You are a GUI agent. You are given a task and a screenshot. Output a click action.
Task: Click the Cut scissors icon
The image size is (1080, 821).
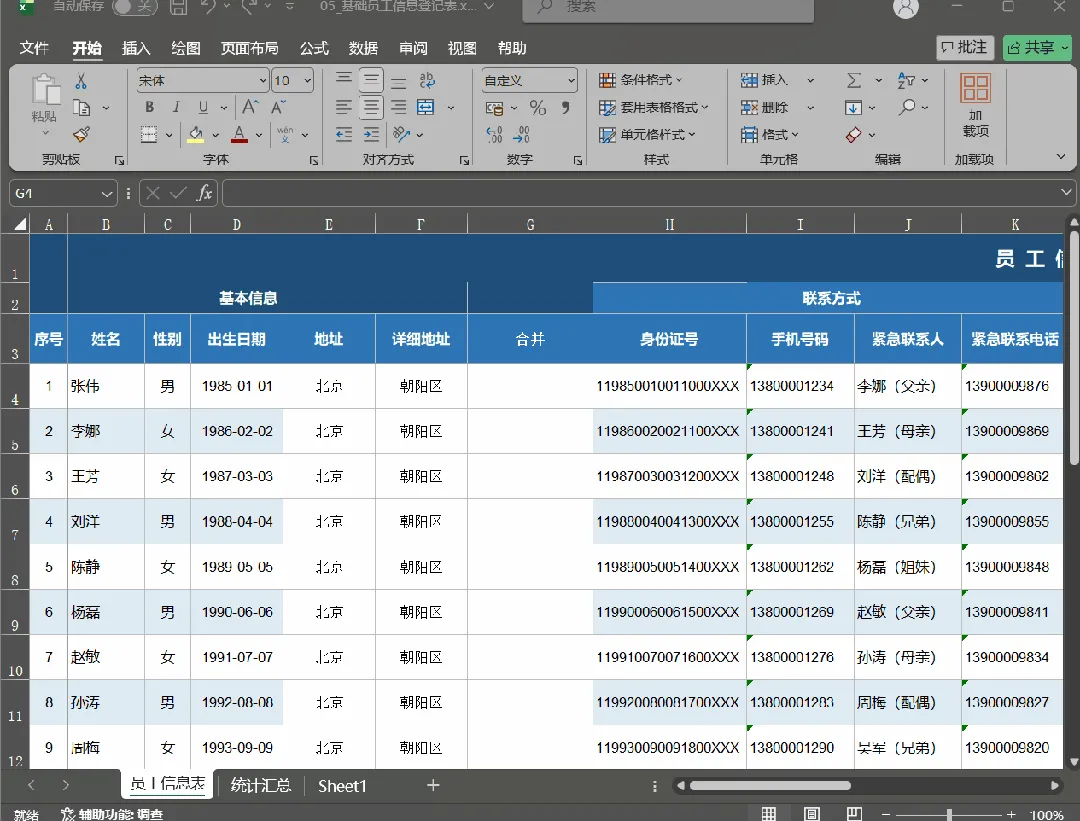[81, 81]
